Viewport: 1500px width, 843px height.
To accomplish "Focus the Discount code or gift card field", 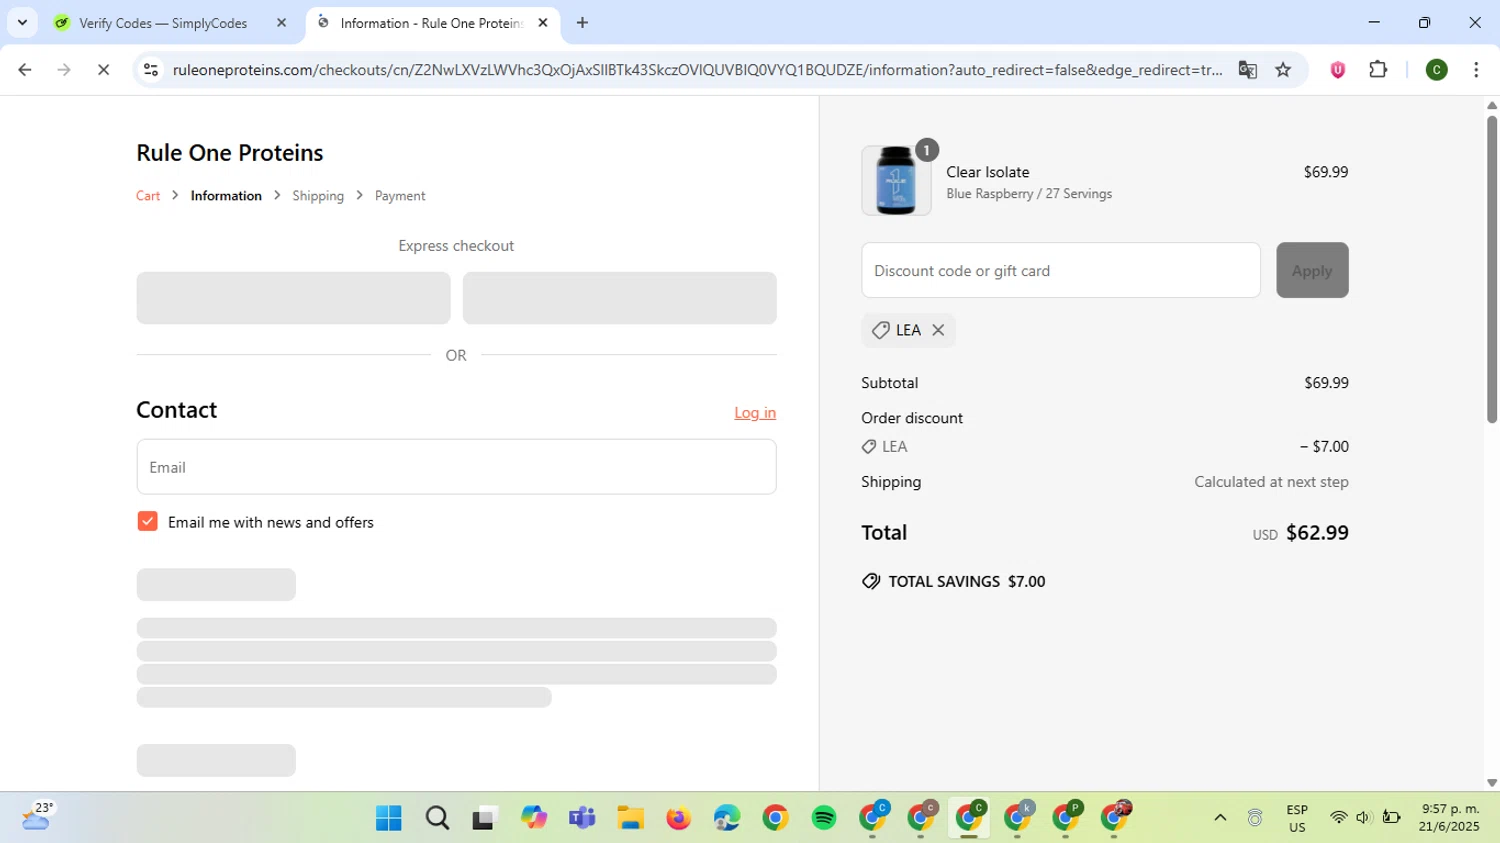I will pyautogui.click(x=1061, y=270).
